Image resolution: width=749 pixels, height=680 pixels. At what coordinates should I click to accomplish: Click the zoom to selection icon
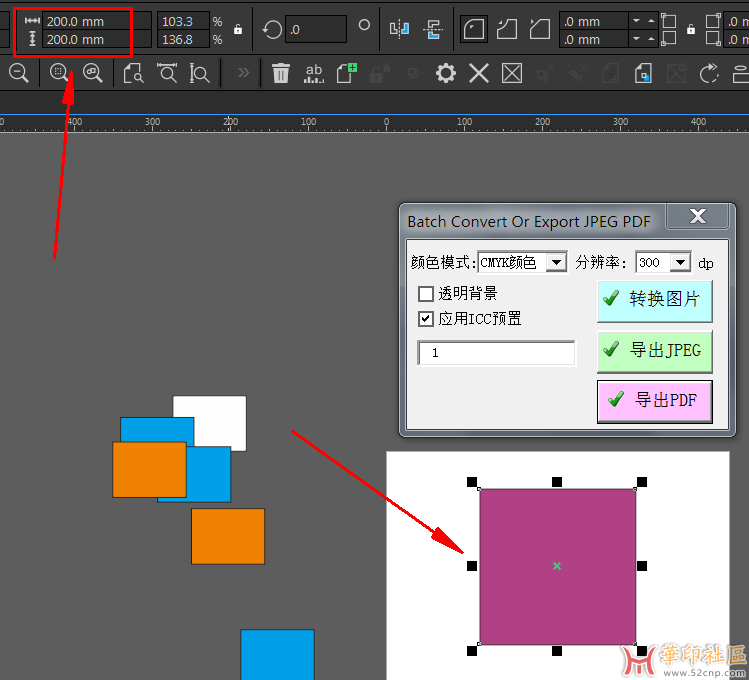click(x=59, y=73)
